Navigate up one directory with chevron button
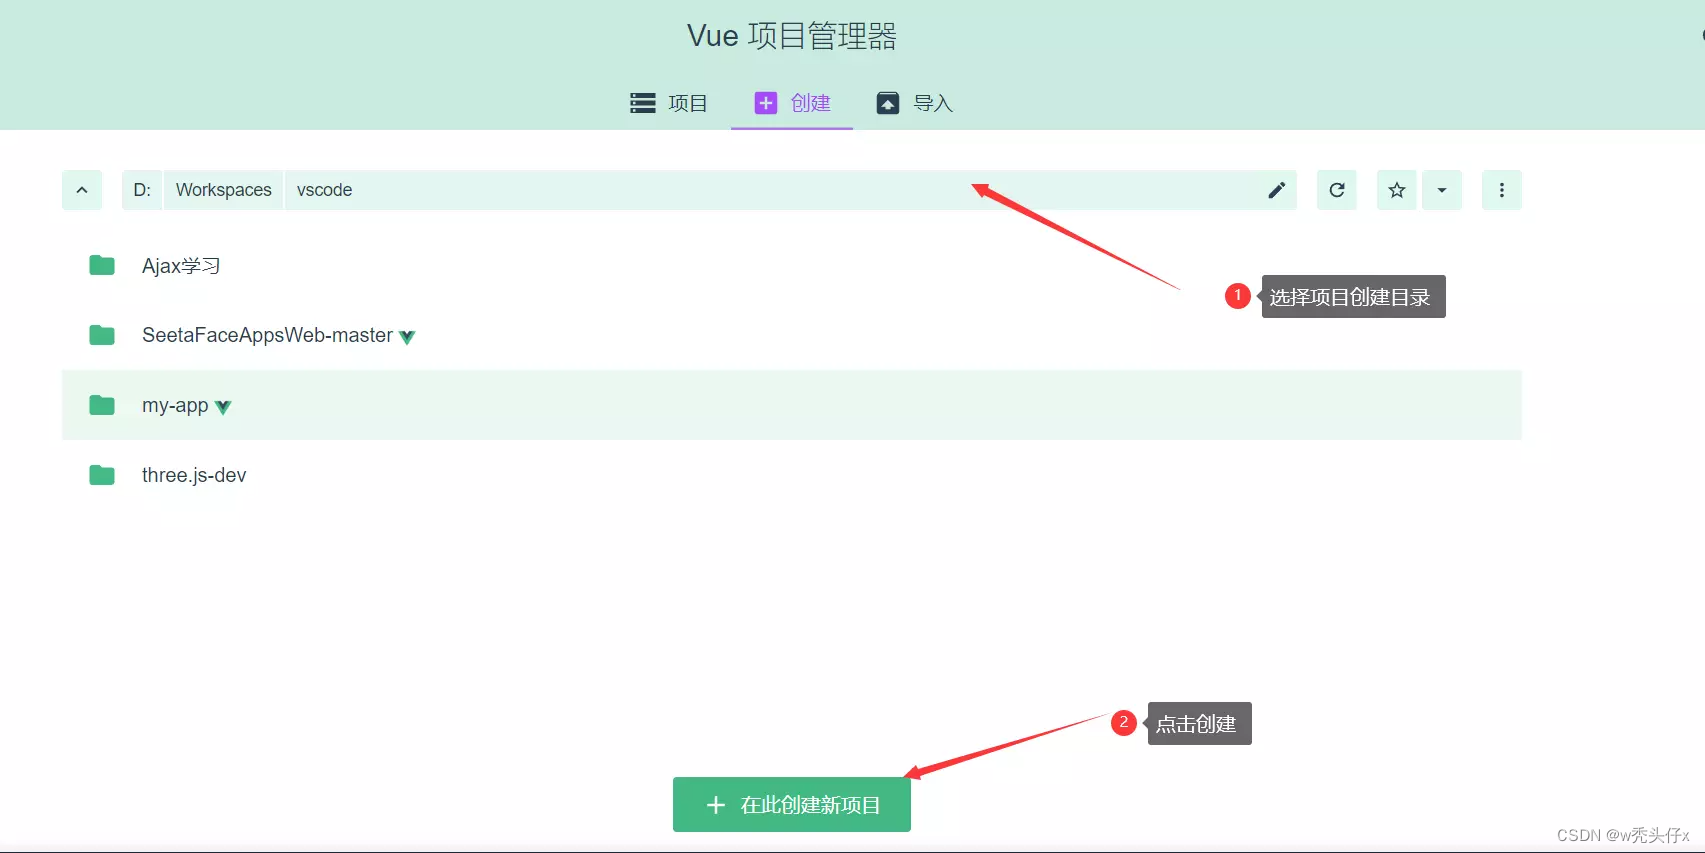The width and height of the screenshot is (1705, 853). click(81, 190)
